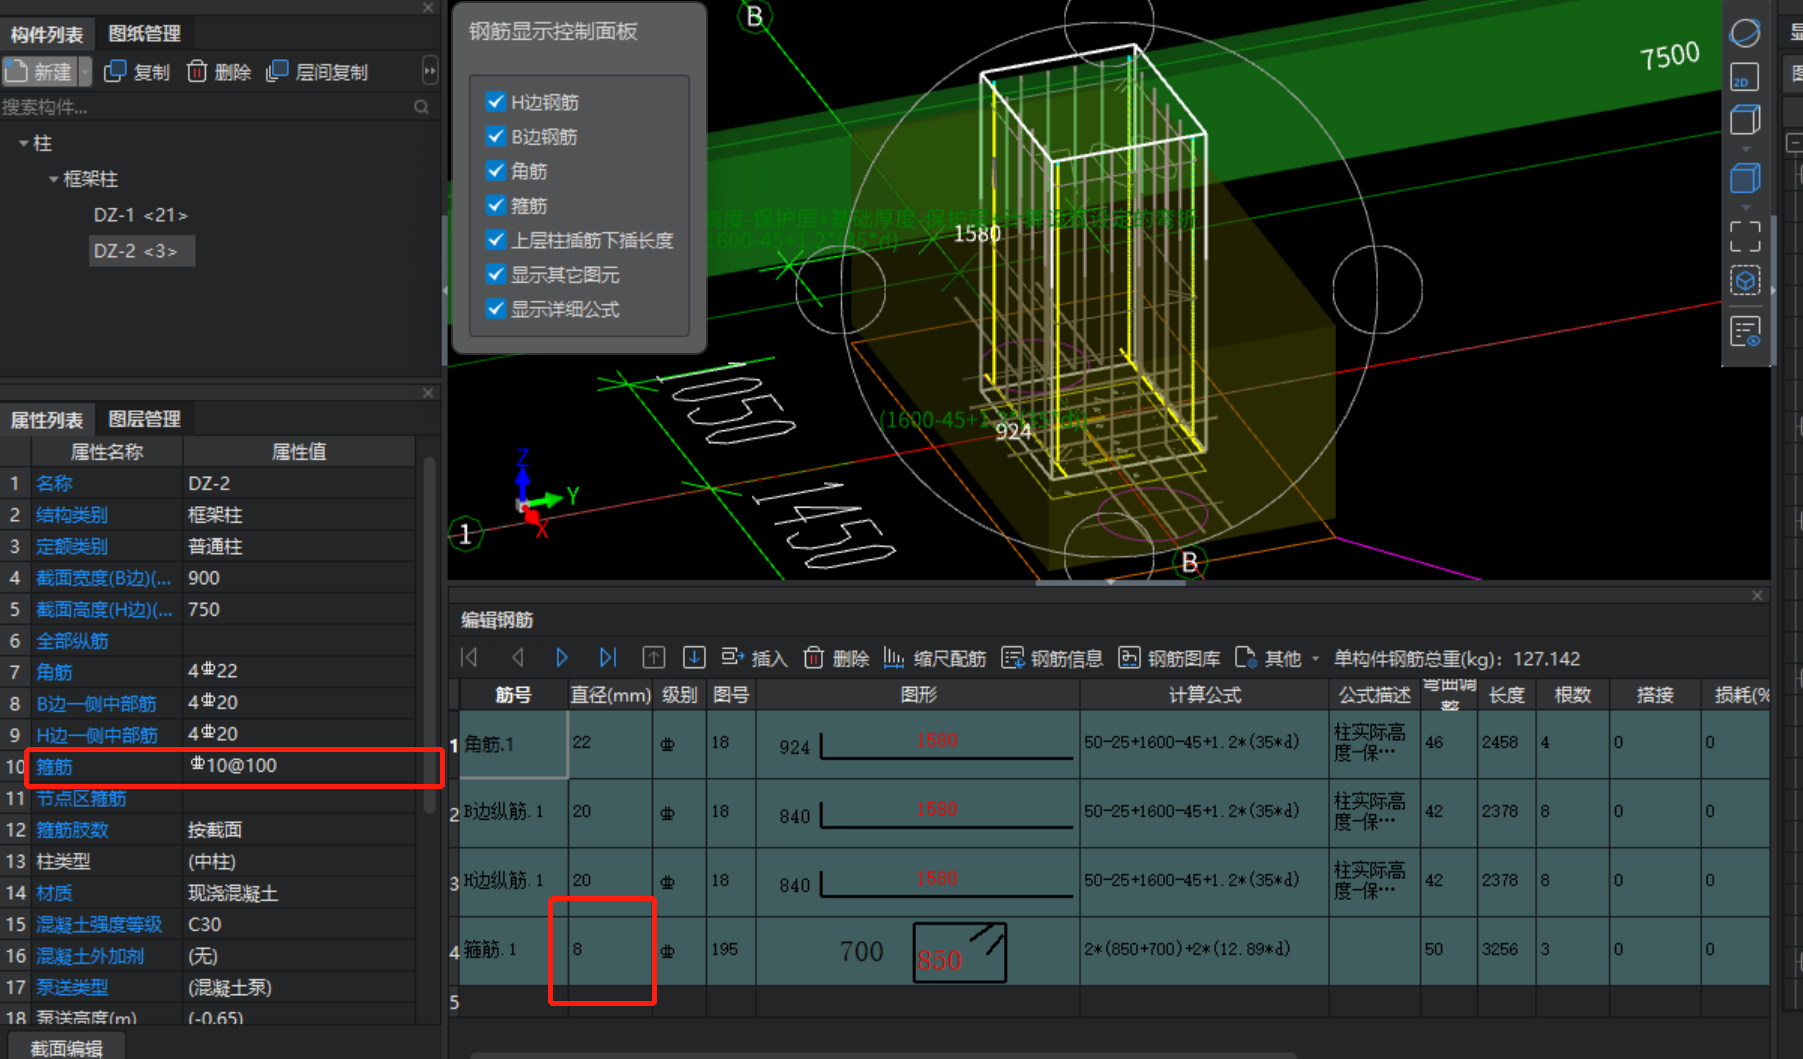Screen dimensions: 1803x1059
Task: Click the 计算公式 column header
Action: 1204,694
